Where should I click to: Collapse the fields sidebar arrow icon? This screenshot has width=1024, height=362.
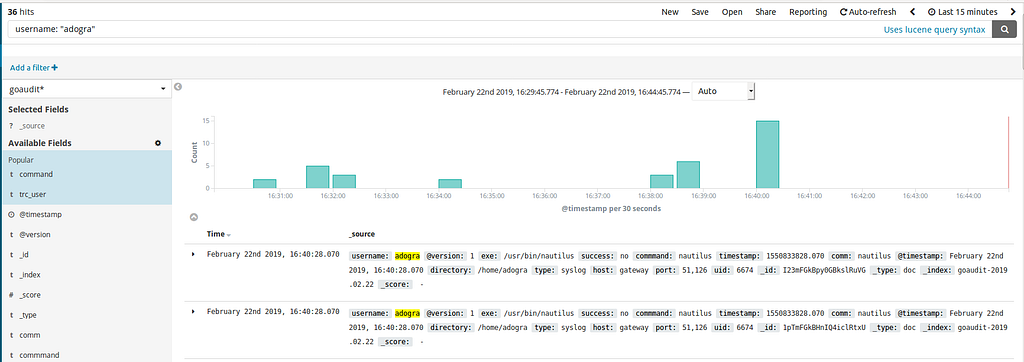click(178, 86)
